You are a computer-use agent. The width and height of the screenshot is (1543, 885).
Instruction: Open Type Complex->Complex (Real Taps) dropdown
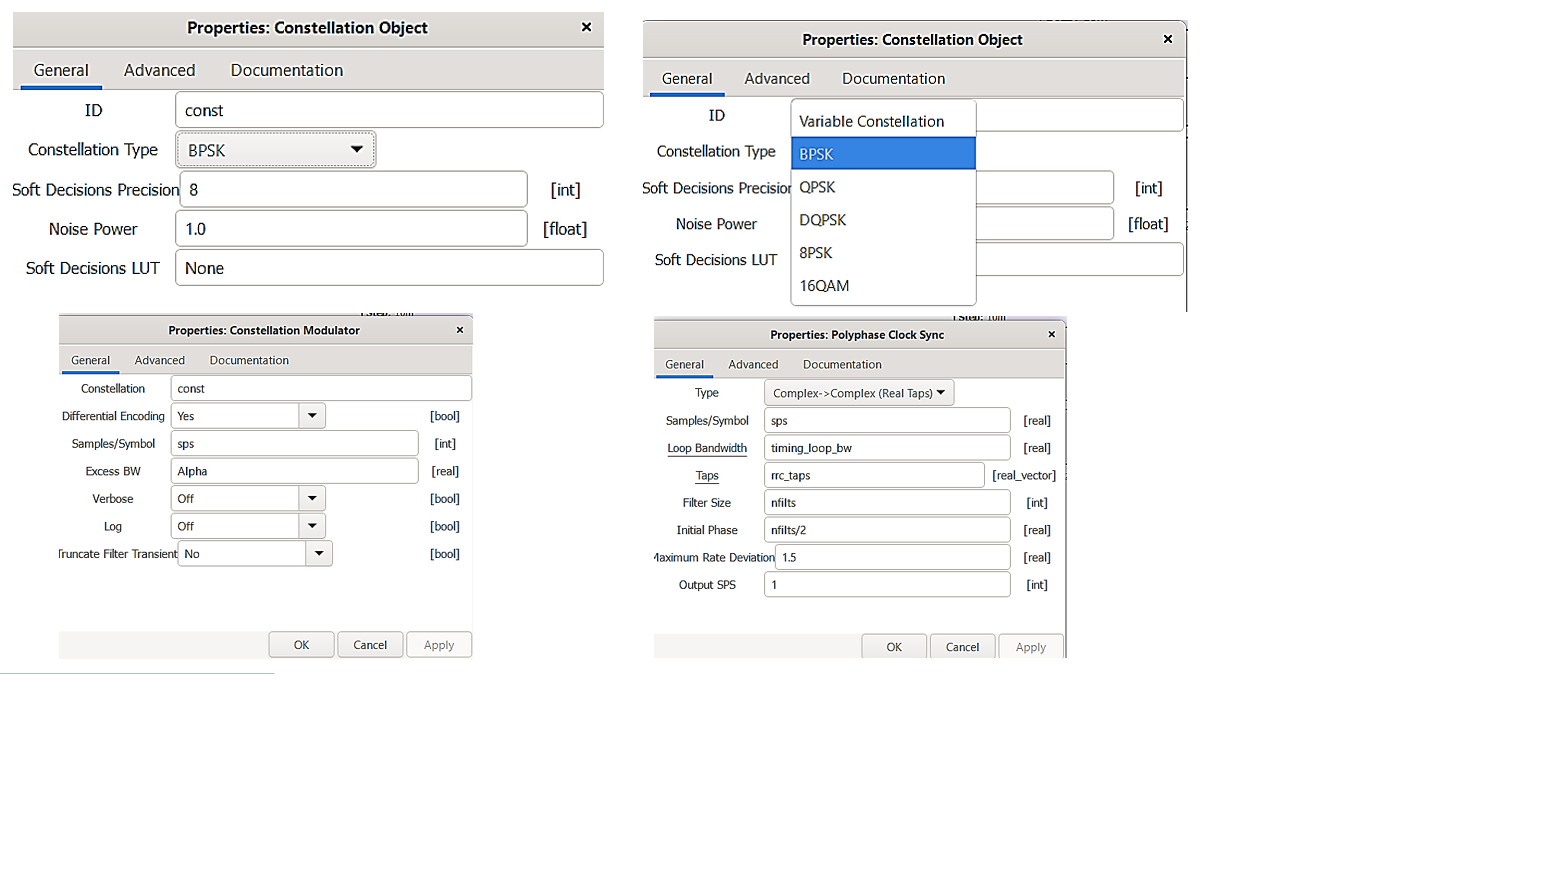(x=859, y=393)
